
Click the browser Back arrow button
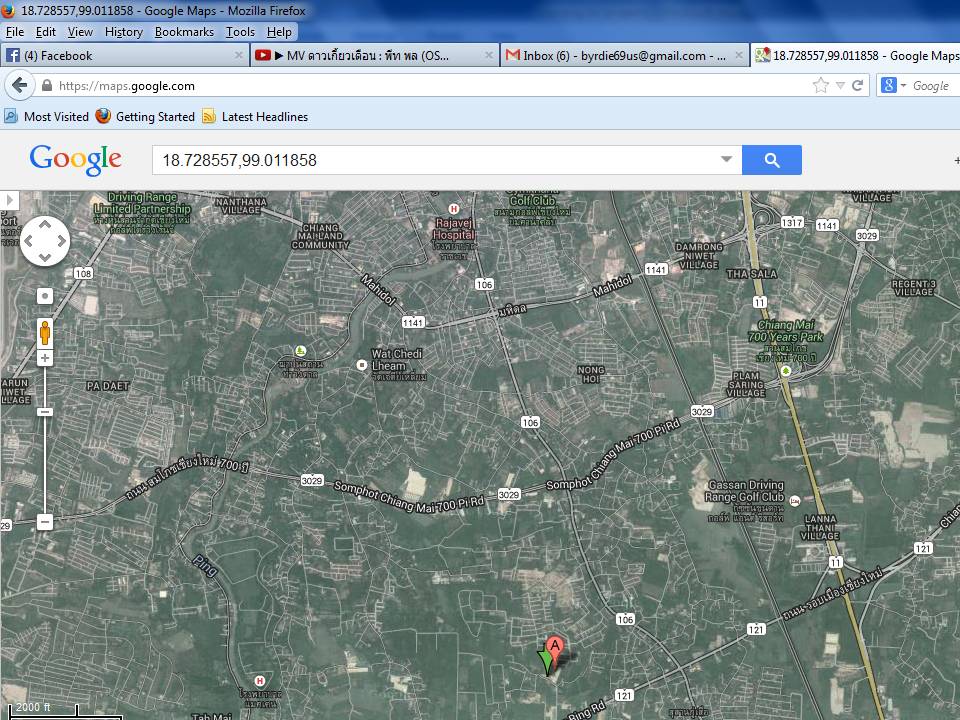click(20, 85)
